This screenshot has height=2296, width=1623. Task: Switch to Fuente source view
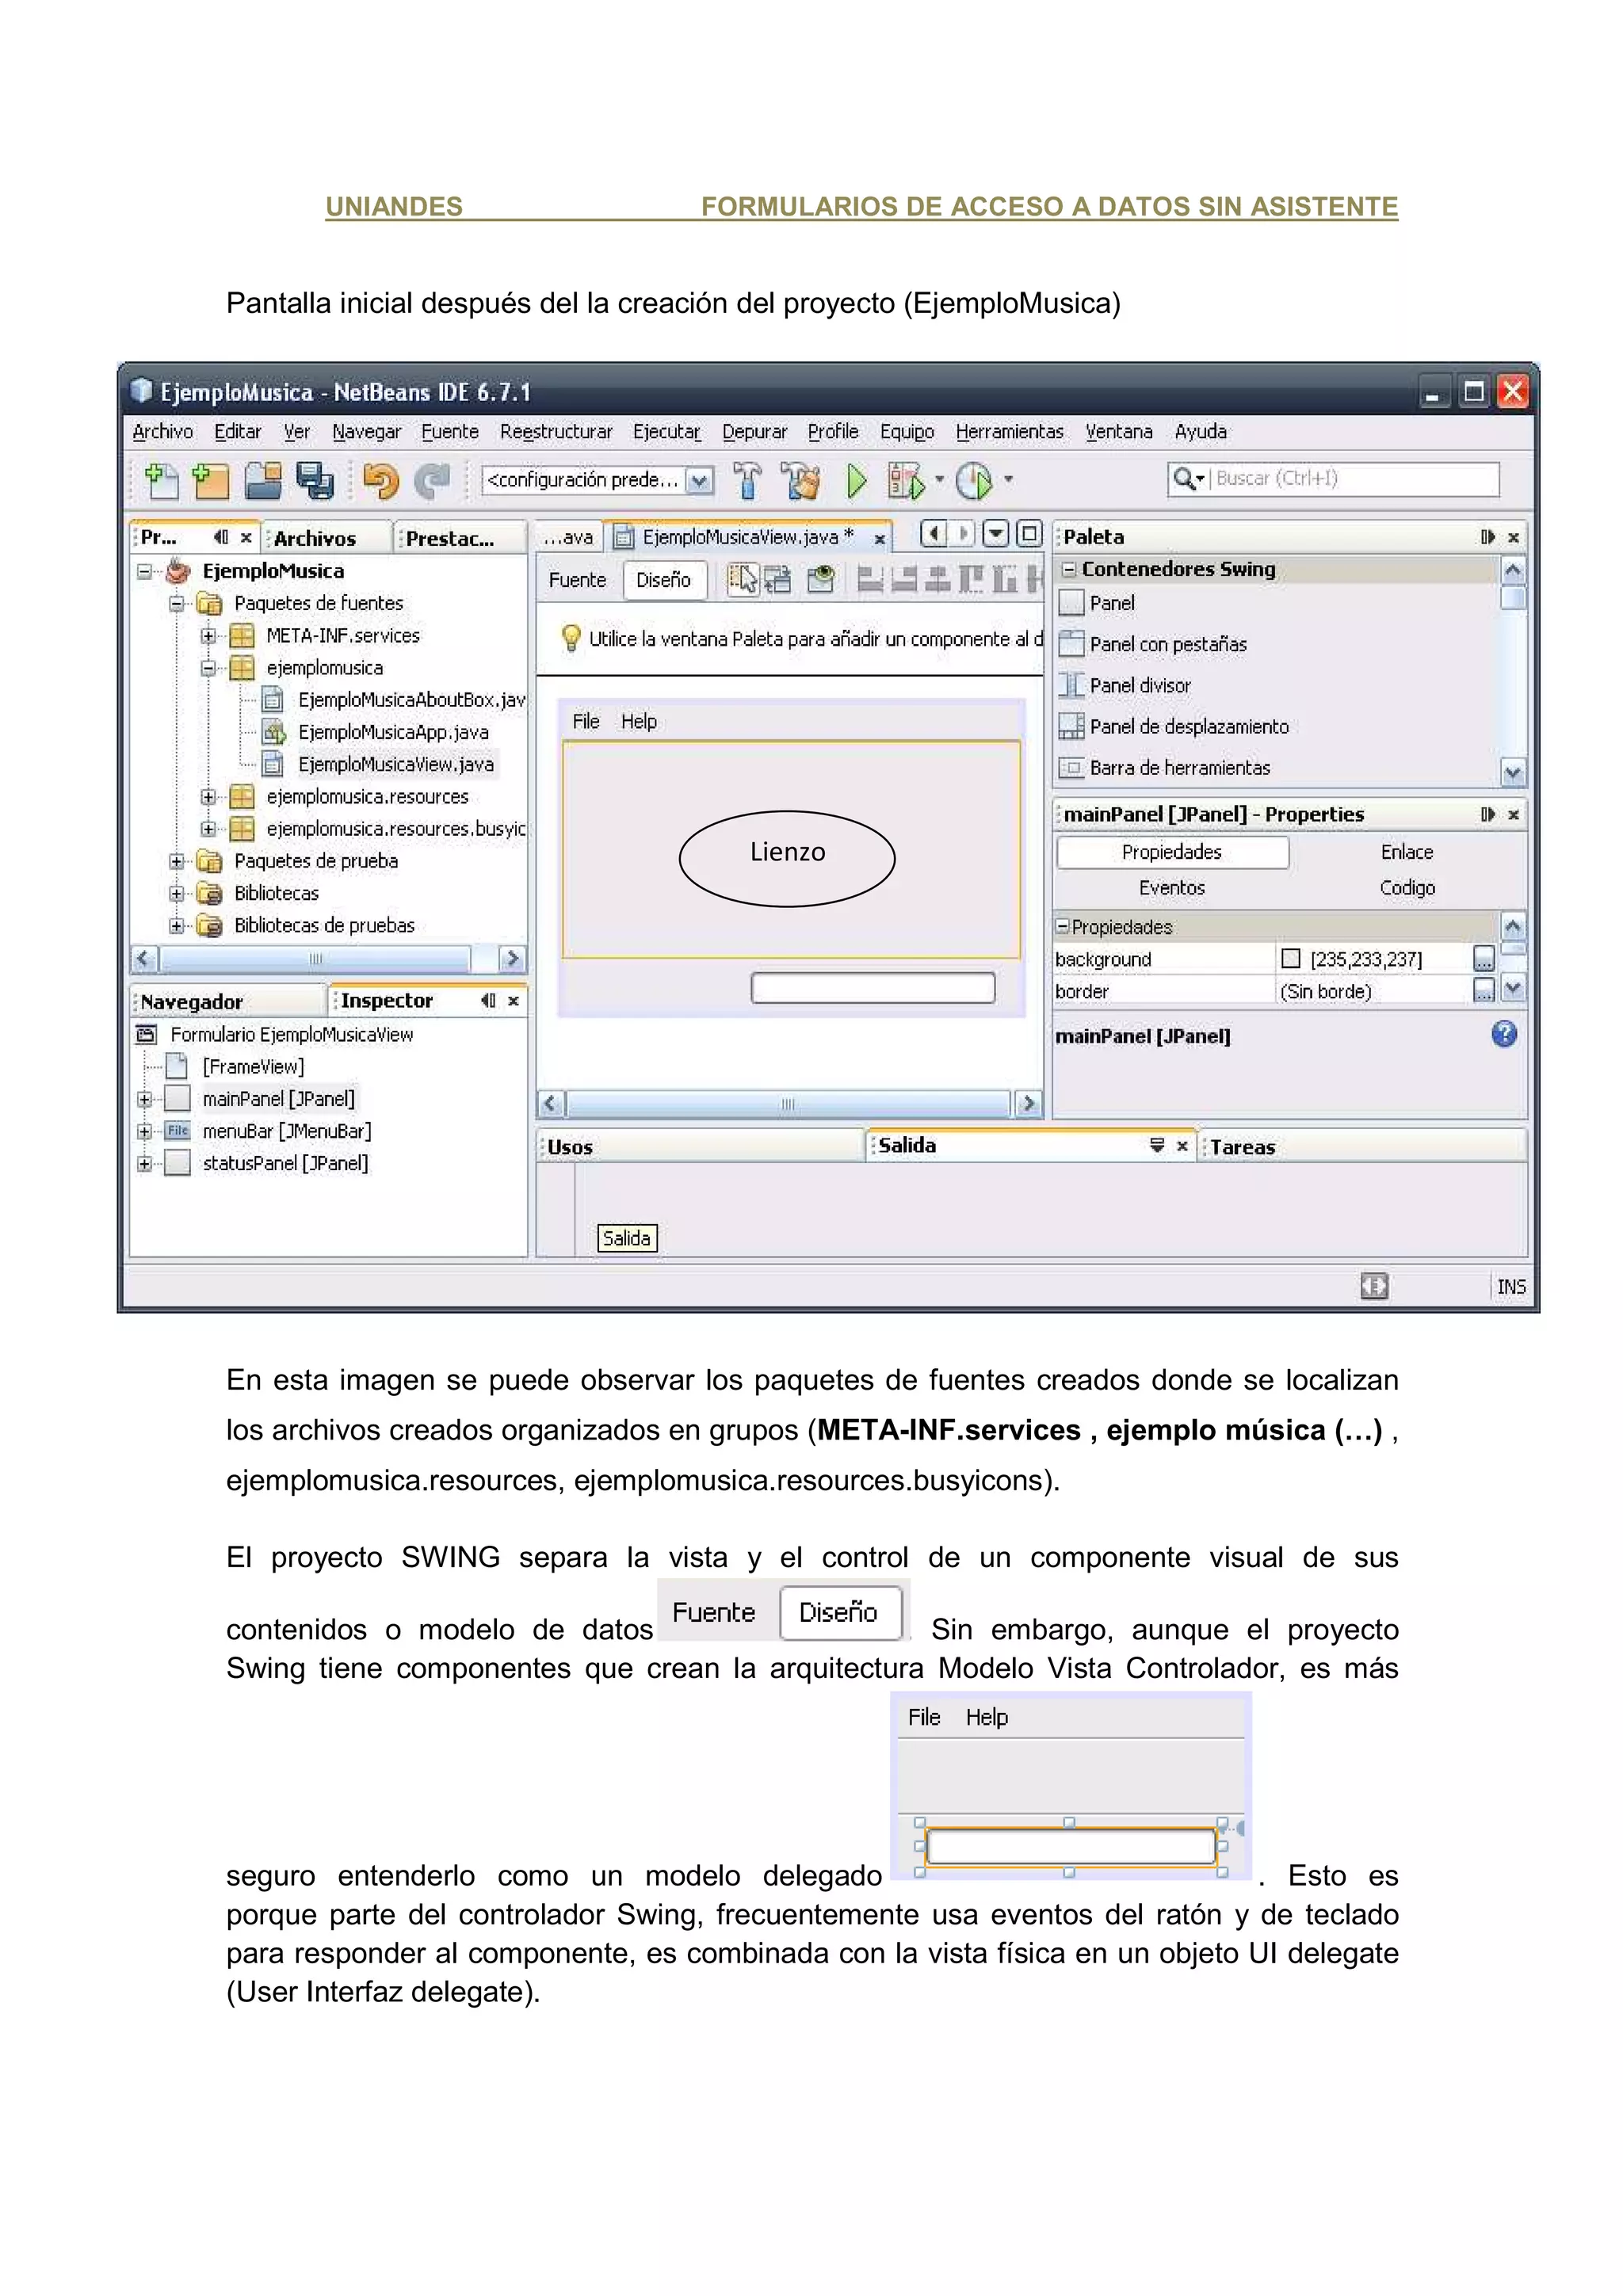tap(577, 580)
